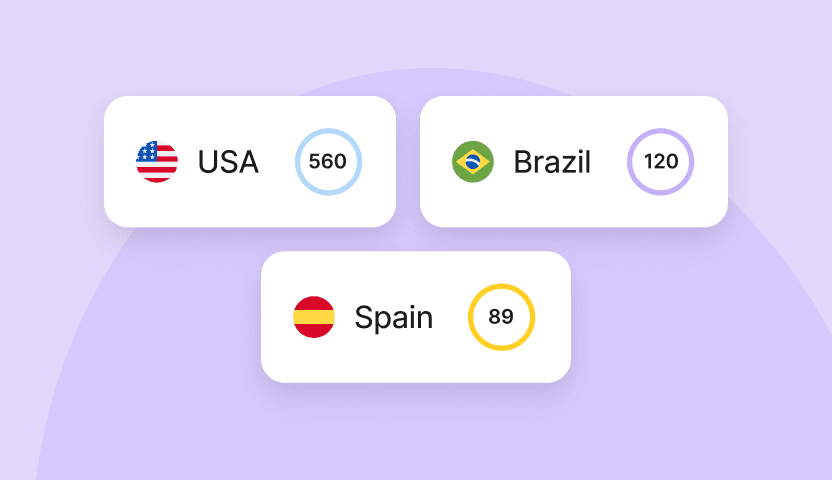Click the lavender ring around 120
The width and height of the screenshot is (832, 480).
coord(661,130)
